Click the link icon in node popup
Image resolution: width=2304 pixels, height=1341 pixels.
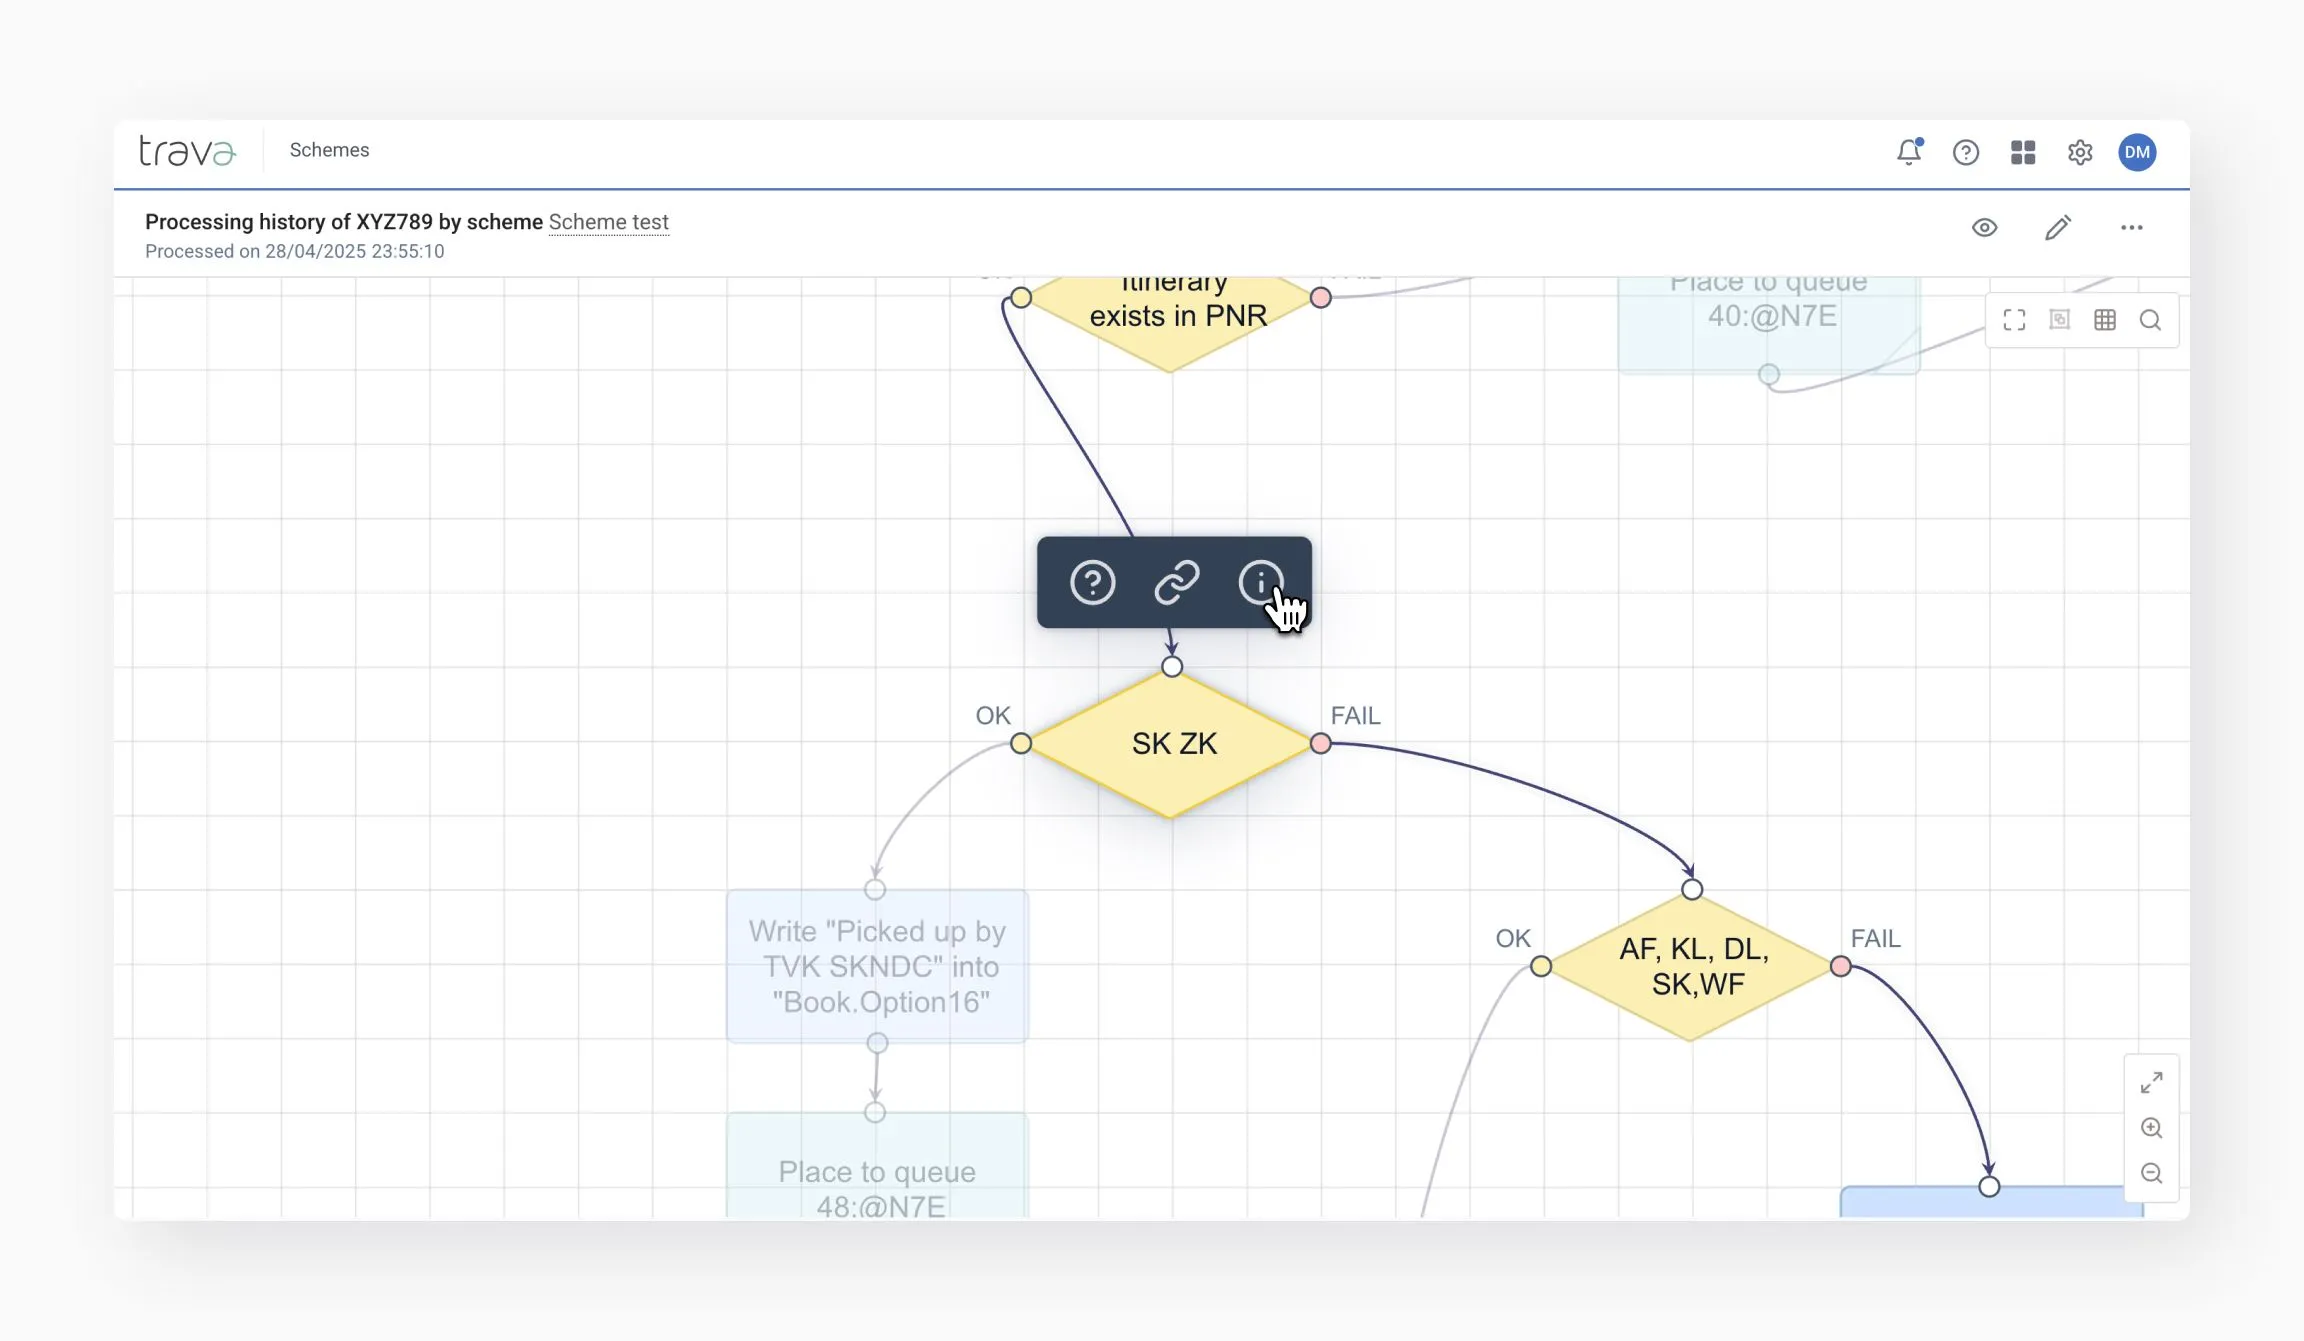(x=1176, y=582)
